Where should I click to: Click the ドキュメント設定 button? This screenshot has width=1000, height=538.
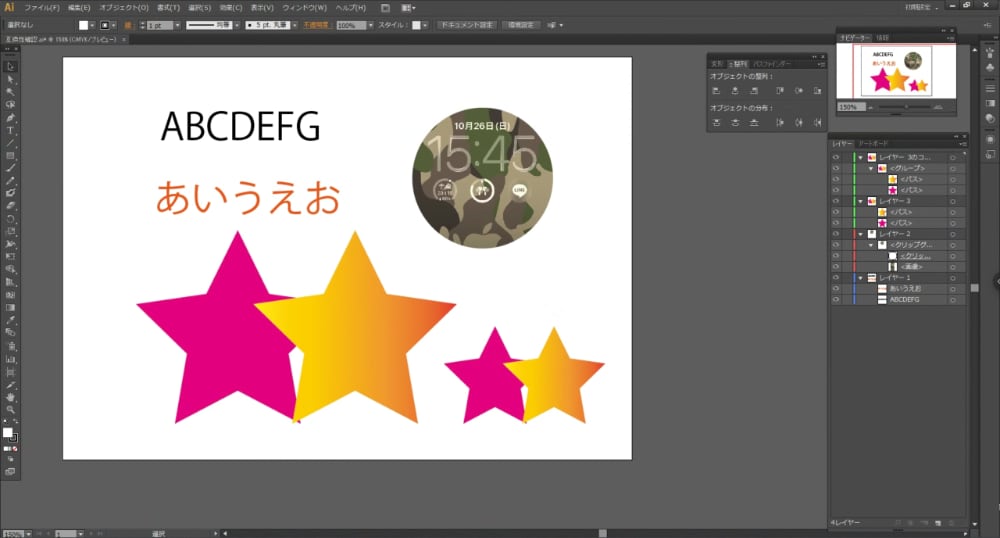coord(467,24)
